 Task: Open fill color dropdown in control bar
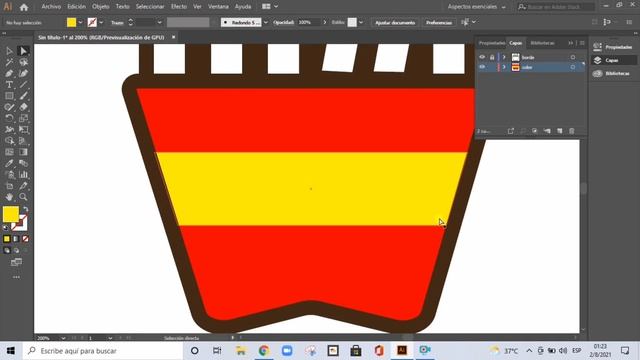[x=80, y=22]
